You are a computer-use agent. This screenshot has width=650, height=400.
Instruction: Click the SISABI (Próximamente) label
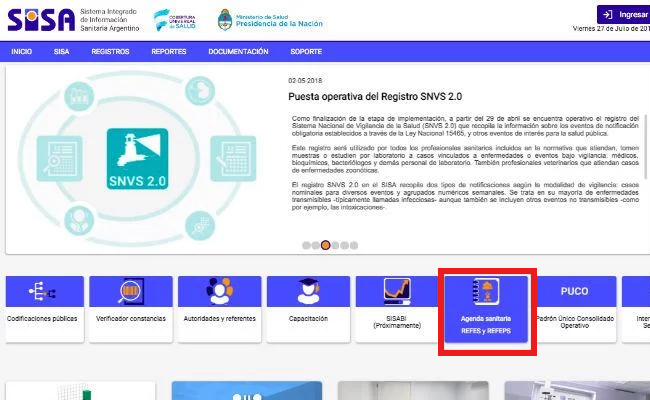397,322
